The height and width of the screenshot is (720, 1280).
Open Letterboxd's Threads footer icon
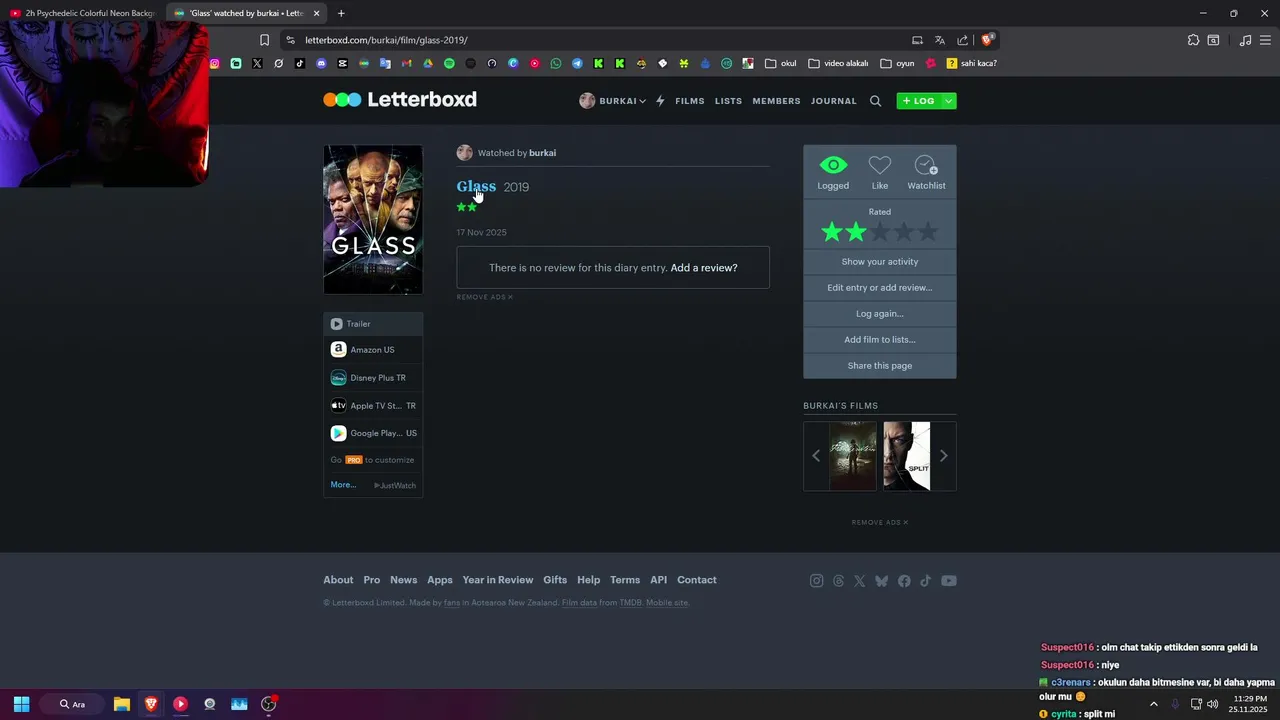click(x=838, y=581)
